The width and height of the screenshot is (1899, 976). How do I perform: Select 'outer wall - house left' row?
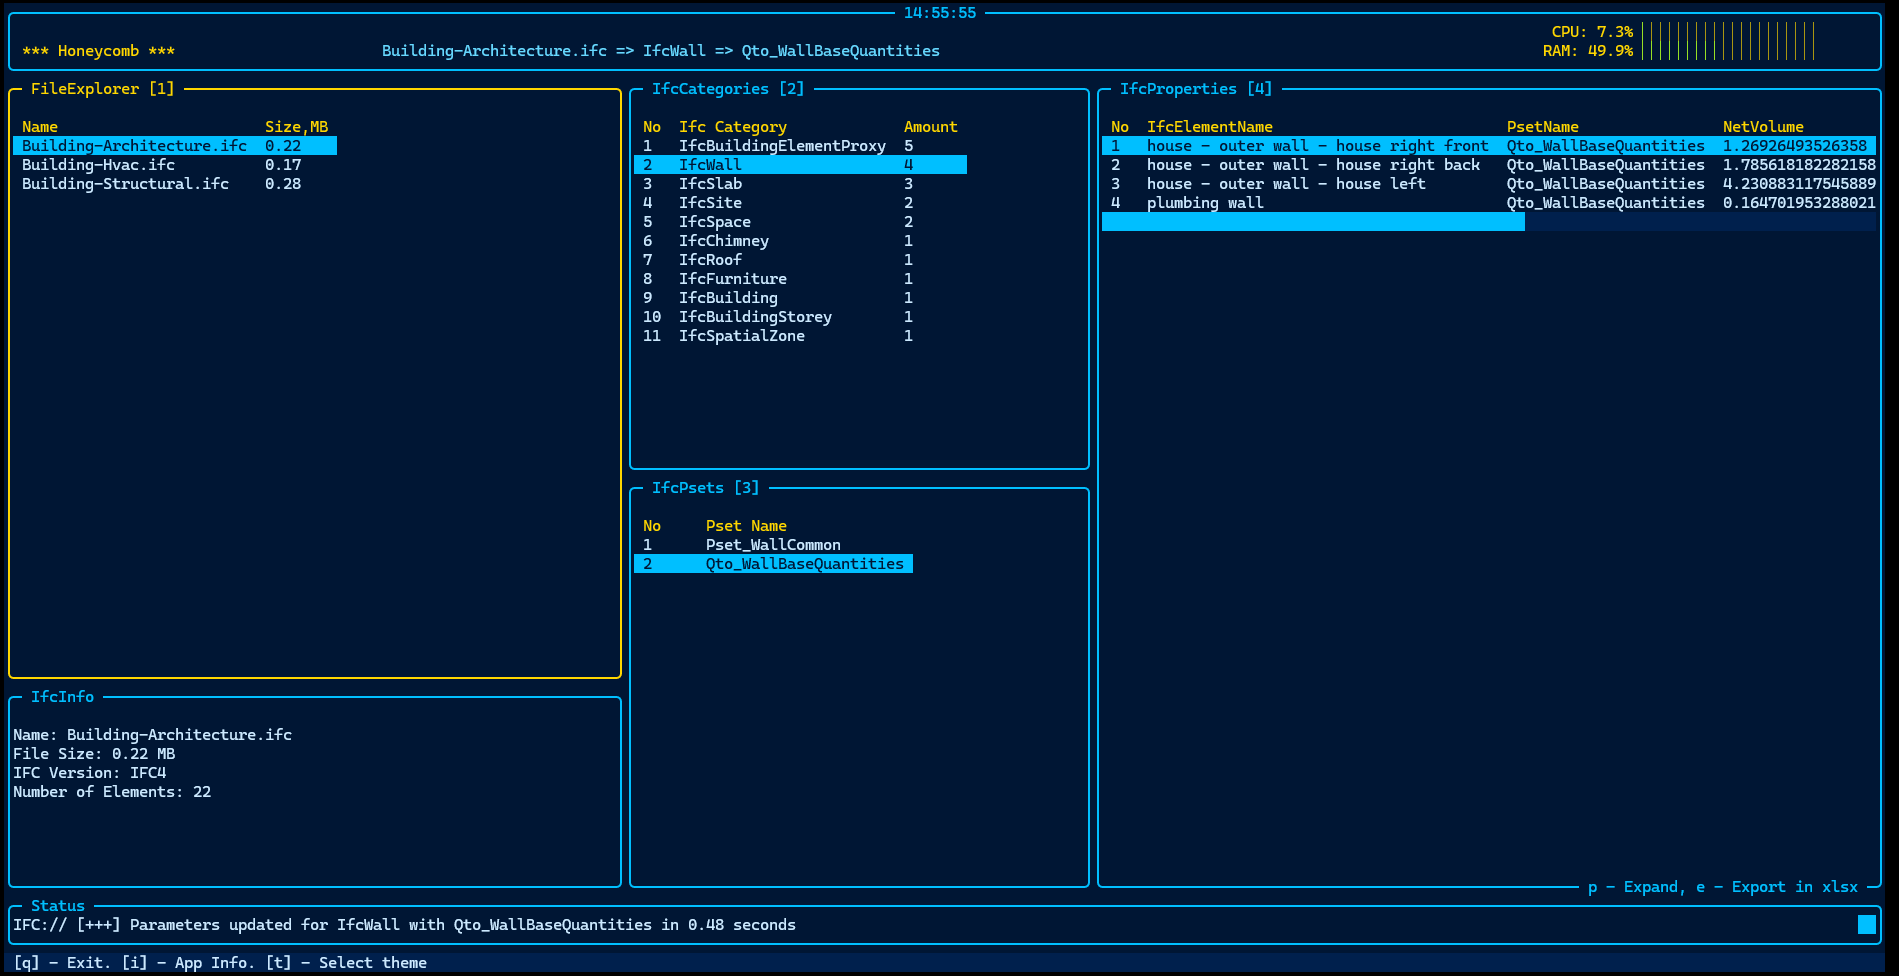click(1488, 184)
